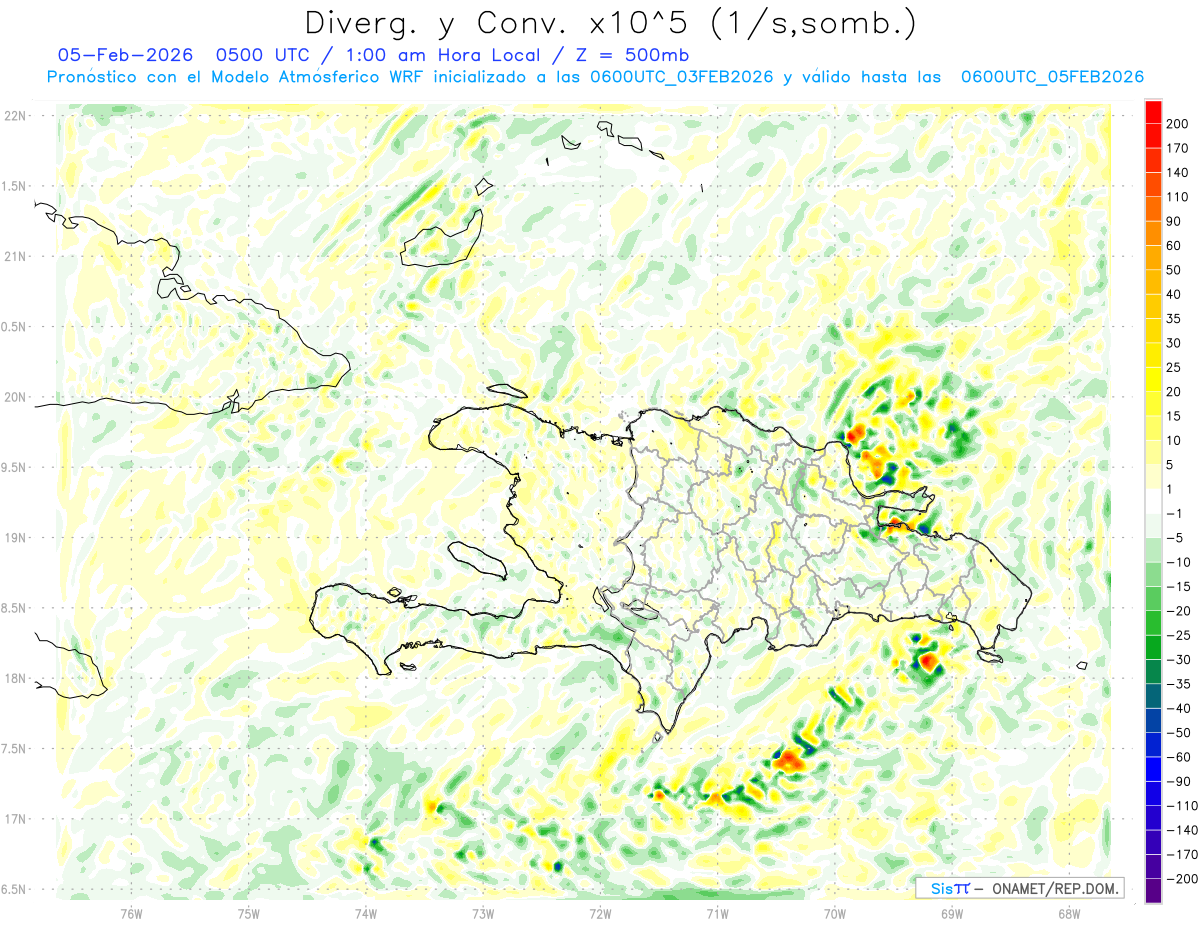1200x927 pixels.
Task: Click the '170' colorbar value
Action: point(1176,148)
